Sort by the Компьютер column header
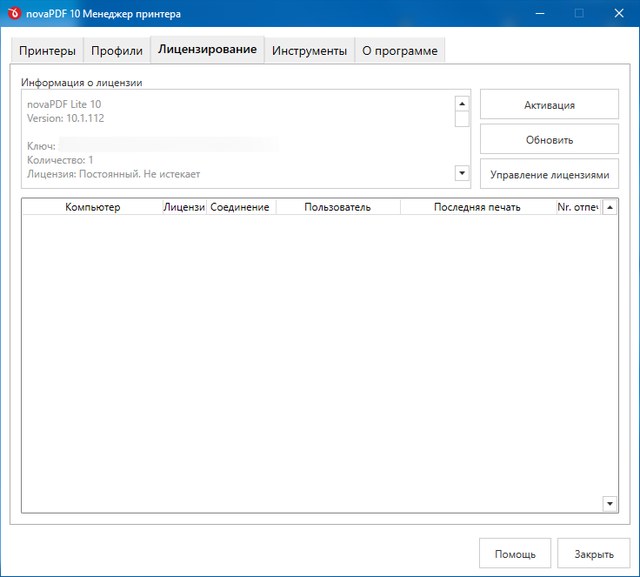 92,207
